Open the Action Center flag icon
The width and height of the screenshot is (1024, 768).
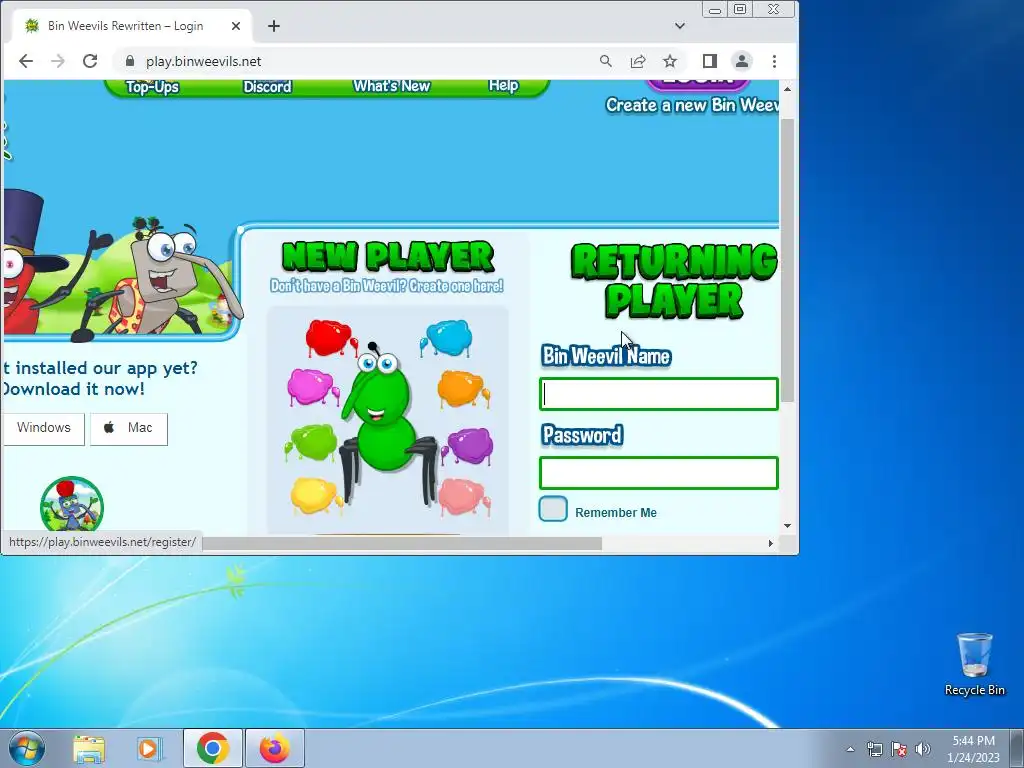(x=899, y=749)
